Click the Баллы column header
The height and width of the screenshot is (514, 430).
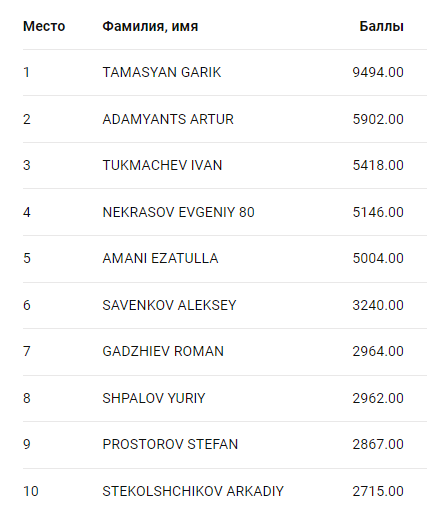click(x=381, y=26)
